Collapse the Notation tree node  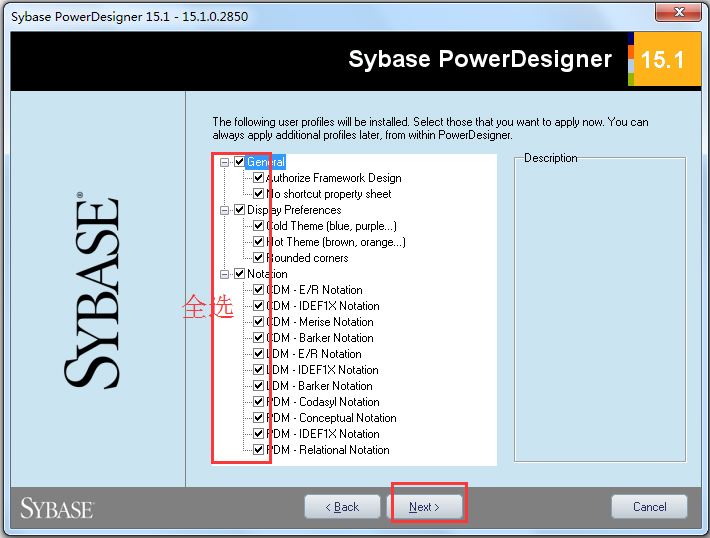pos(226,274)
